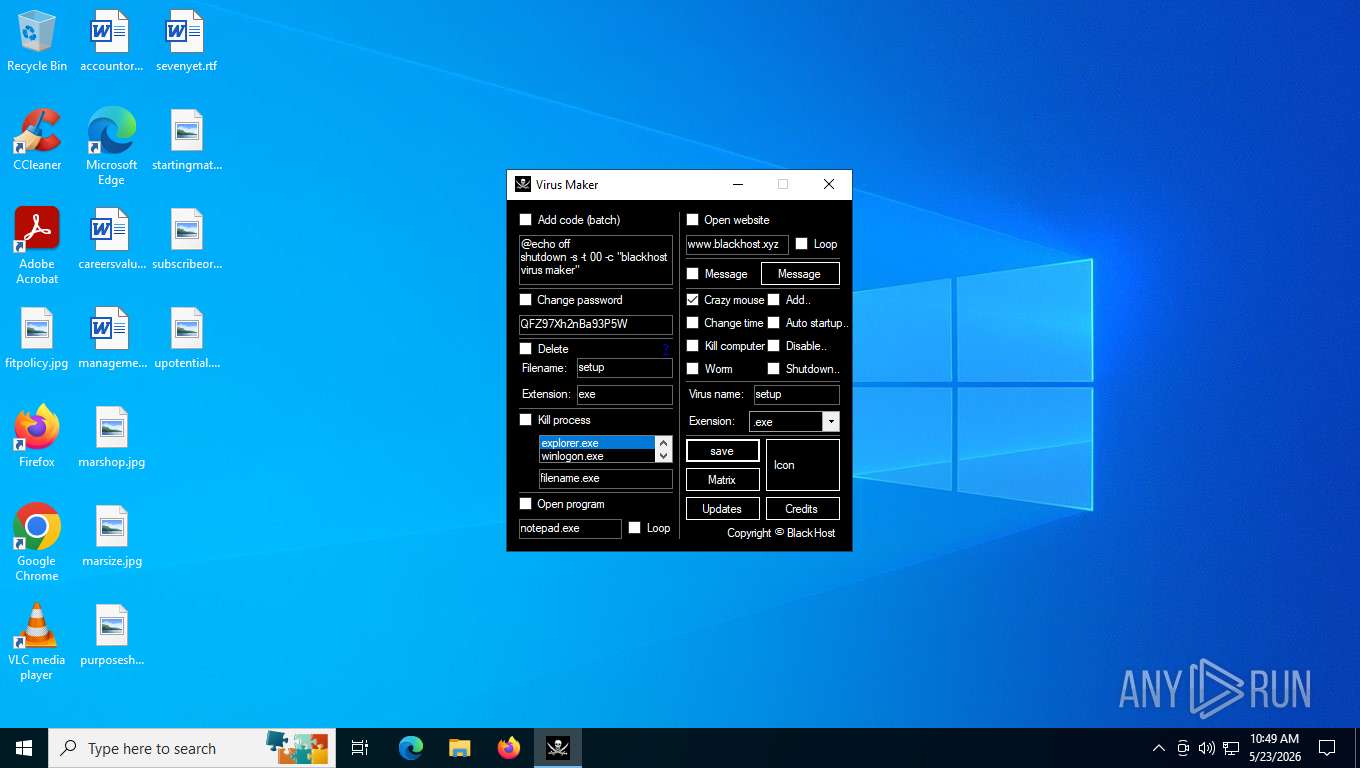Image resolution: width=1360 pixels, height=768 pixels.
Task: Select the purposesh image file icon
Action: (x=111, y=635)
